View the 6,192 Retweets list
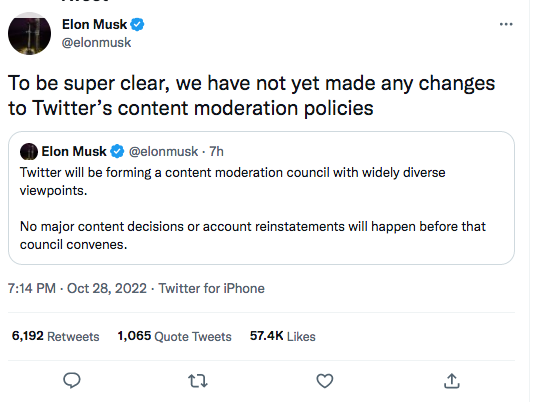The width and height of the screenshot is (534, 402). (x=56, y=336)
